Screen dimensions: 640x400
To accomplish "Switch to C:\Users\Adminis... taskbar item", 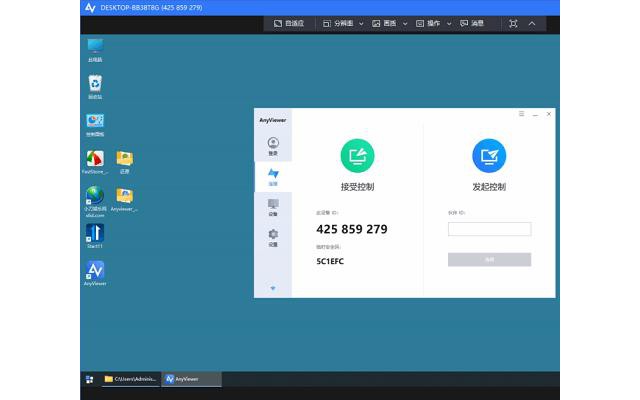I will click(131, 379).
